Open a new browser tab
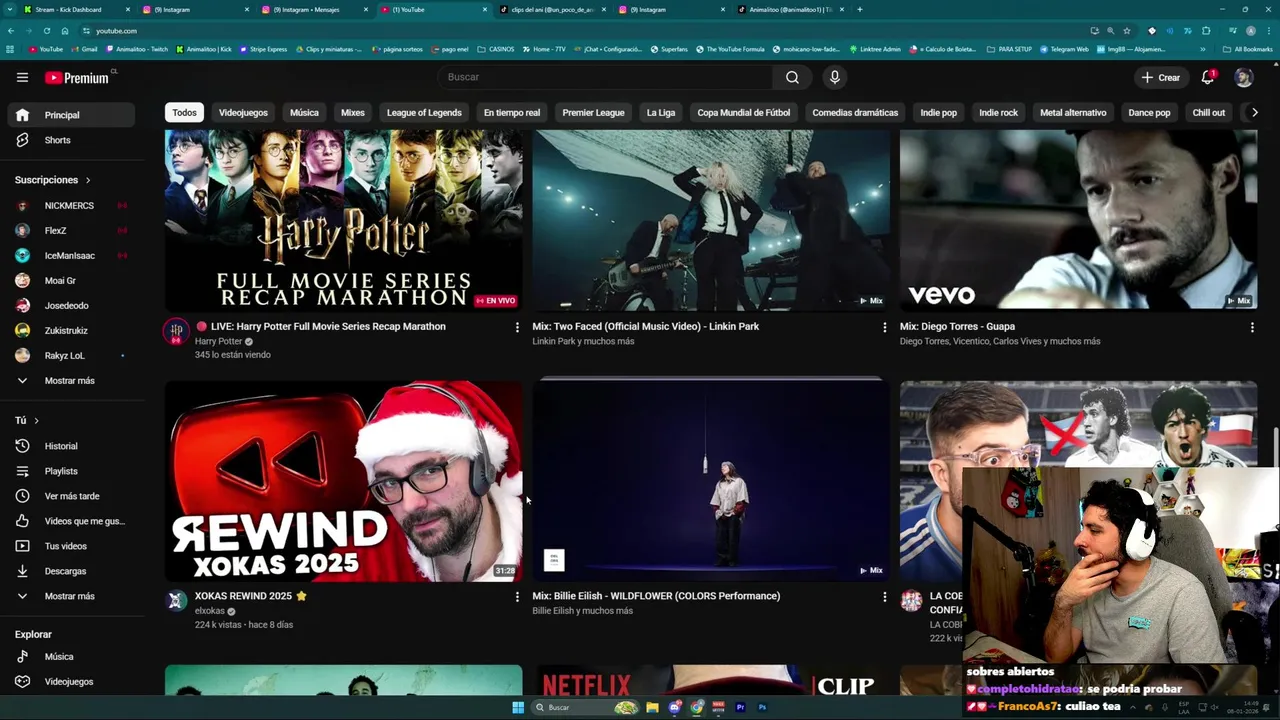This screenshot has width=1280, height=720. click(860, 9)
